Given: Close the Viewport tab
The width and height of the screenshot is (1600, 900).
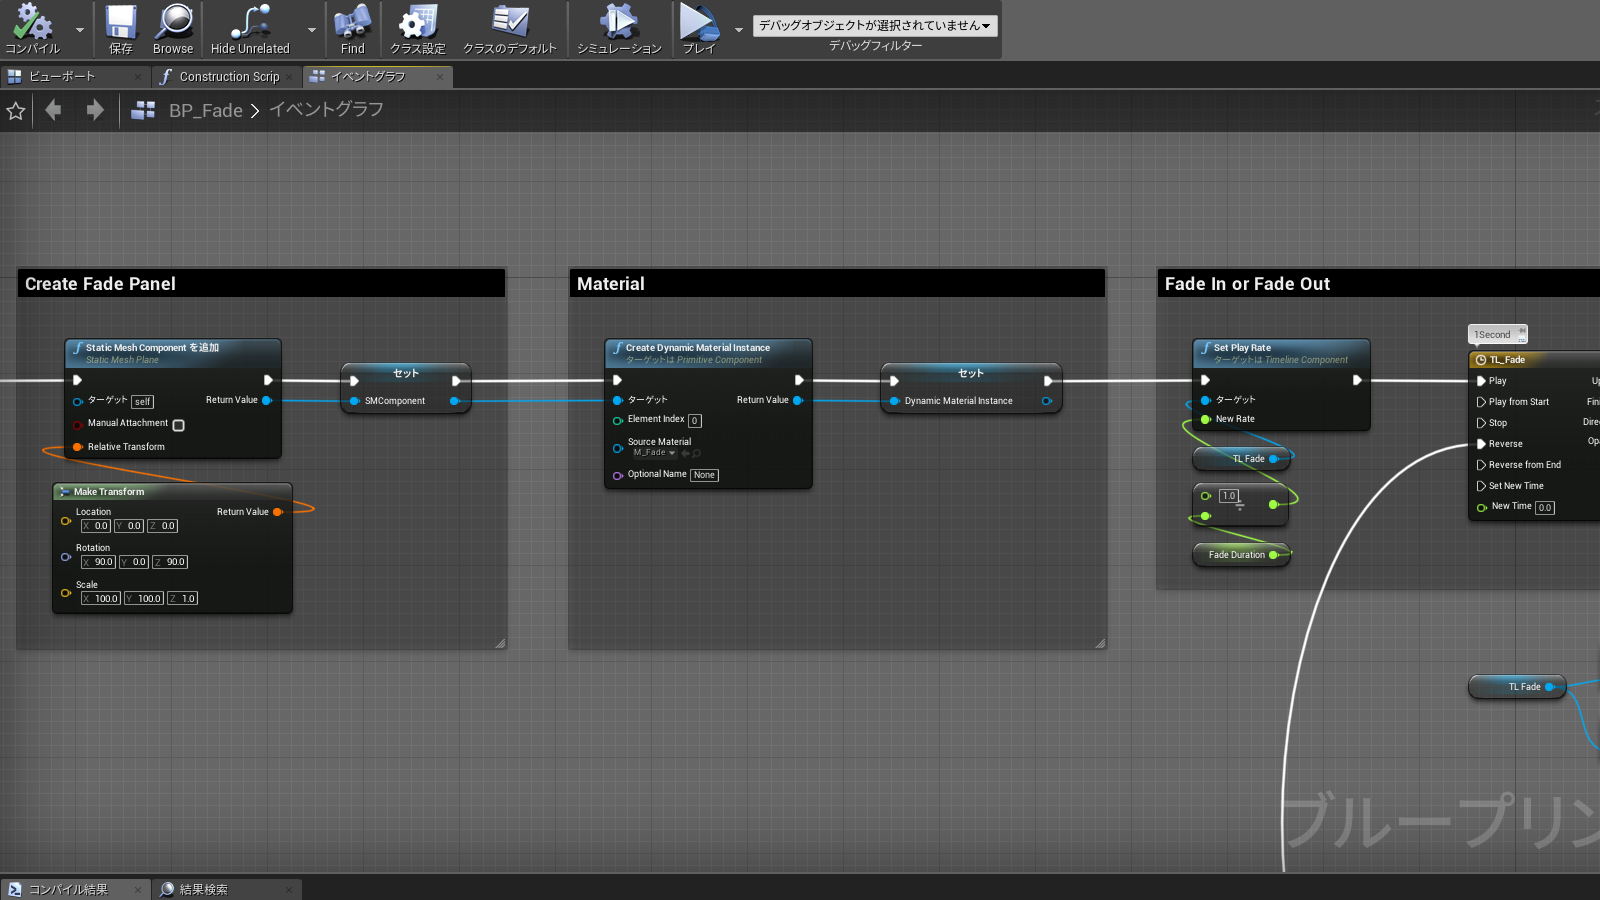Looking at the screenshot, I should [138, 77].
